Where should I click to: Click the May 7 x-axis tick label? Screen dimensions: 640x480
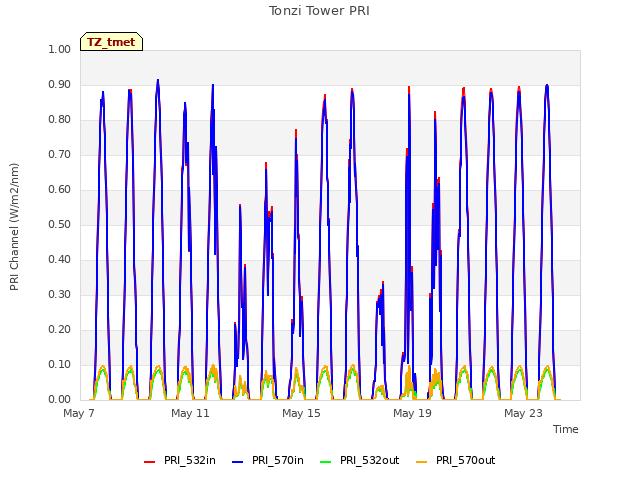point(79,413)
